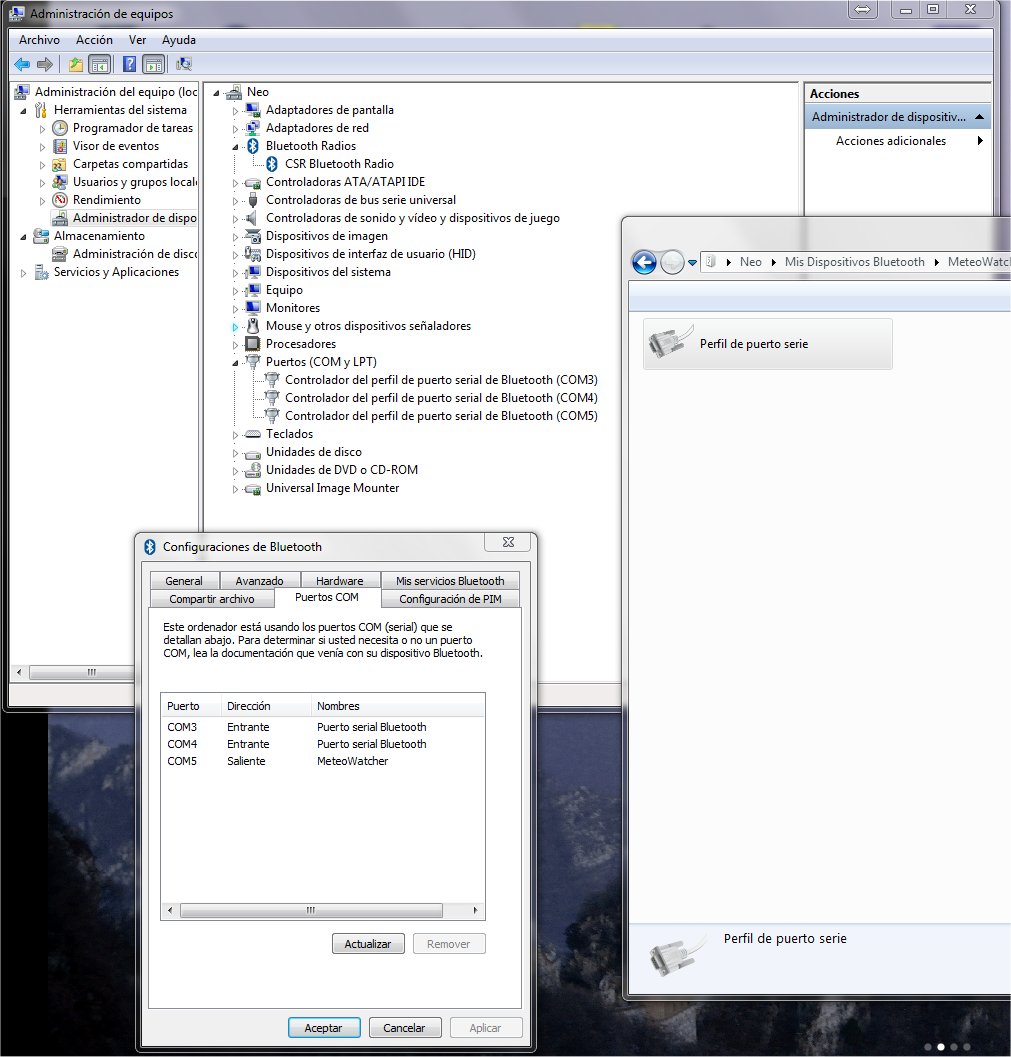Select the CSR Bluetooth Radio device
The height and width of the screenshot is (1057, 1011).
point(339,164)
